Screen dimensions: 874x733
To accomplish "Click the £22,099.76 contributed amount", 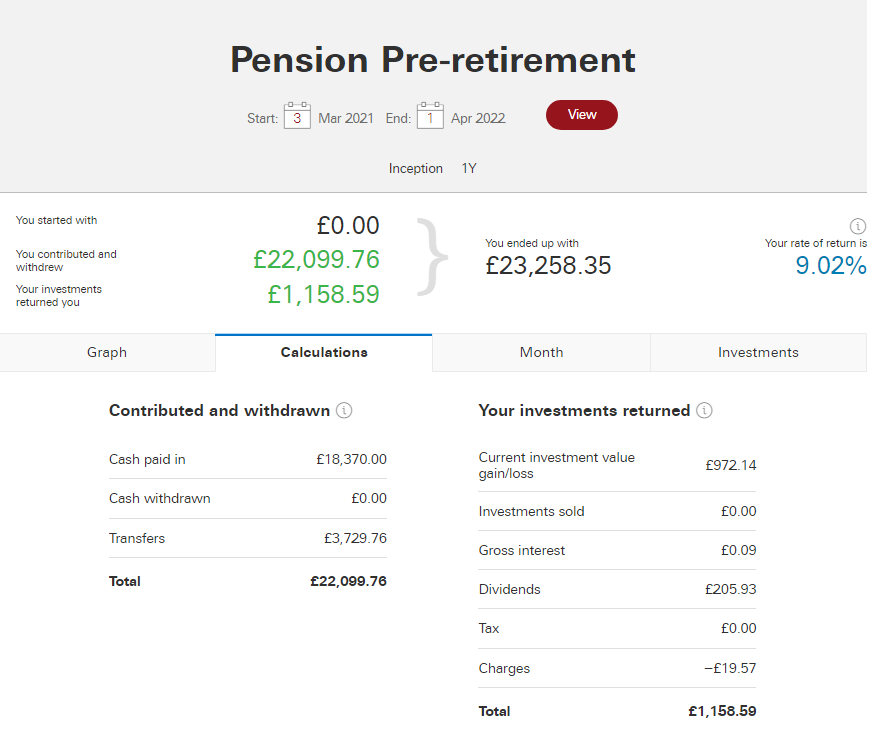I will coord(316,260).
